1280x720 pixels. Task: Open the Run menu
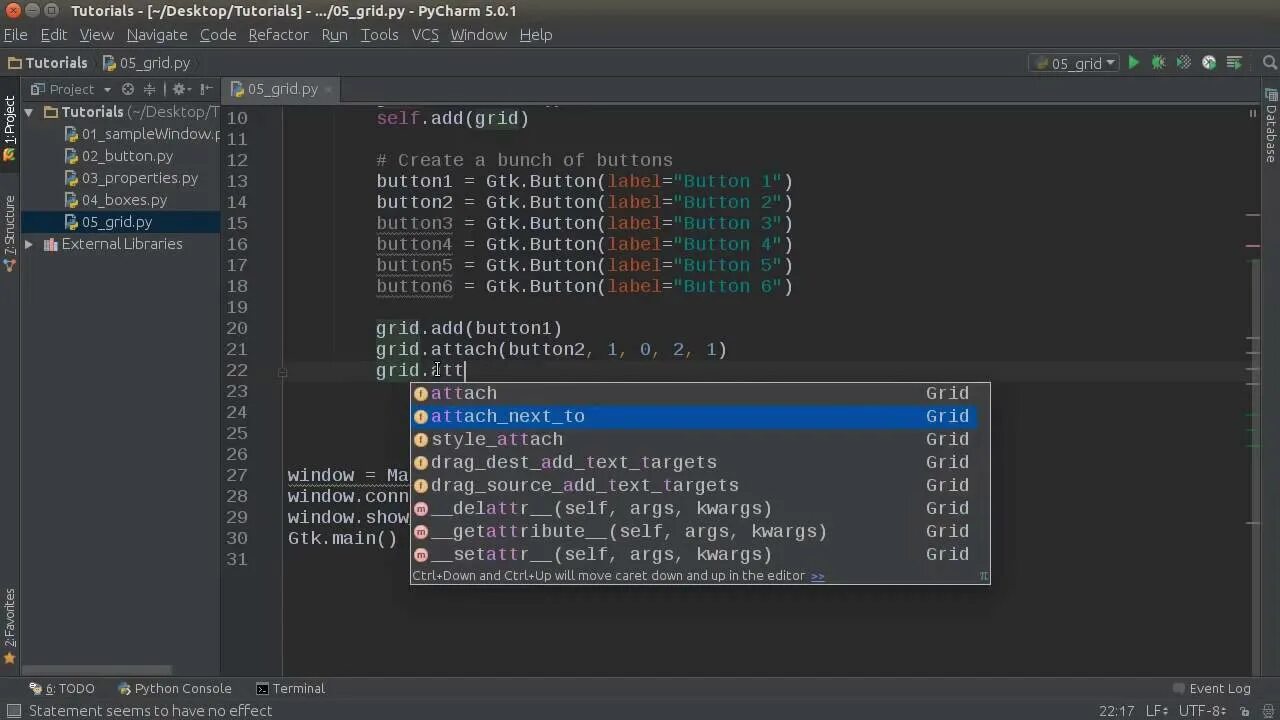coord(335,34)
